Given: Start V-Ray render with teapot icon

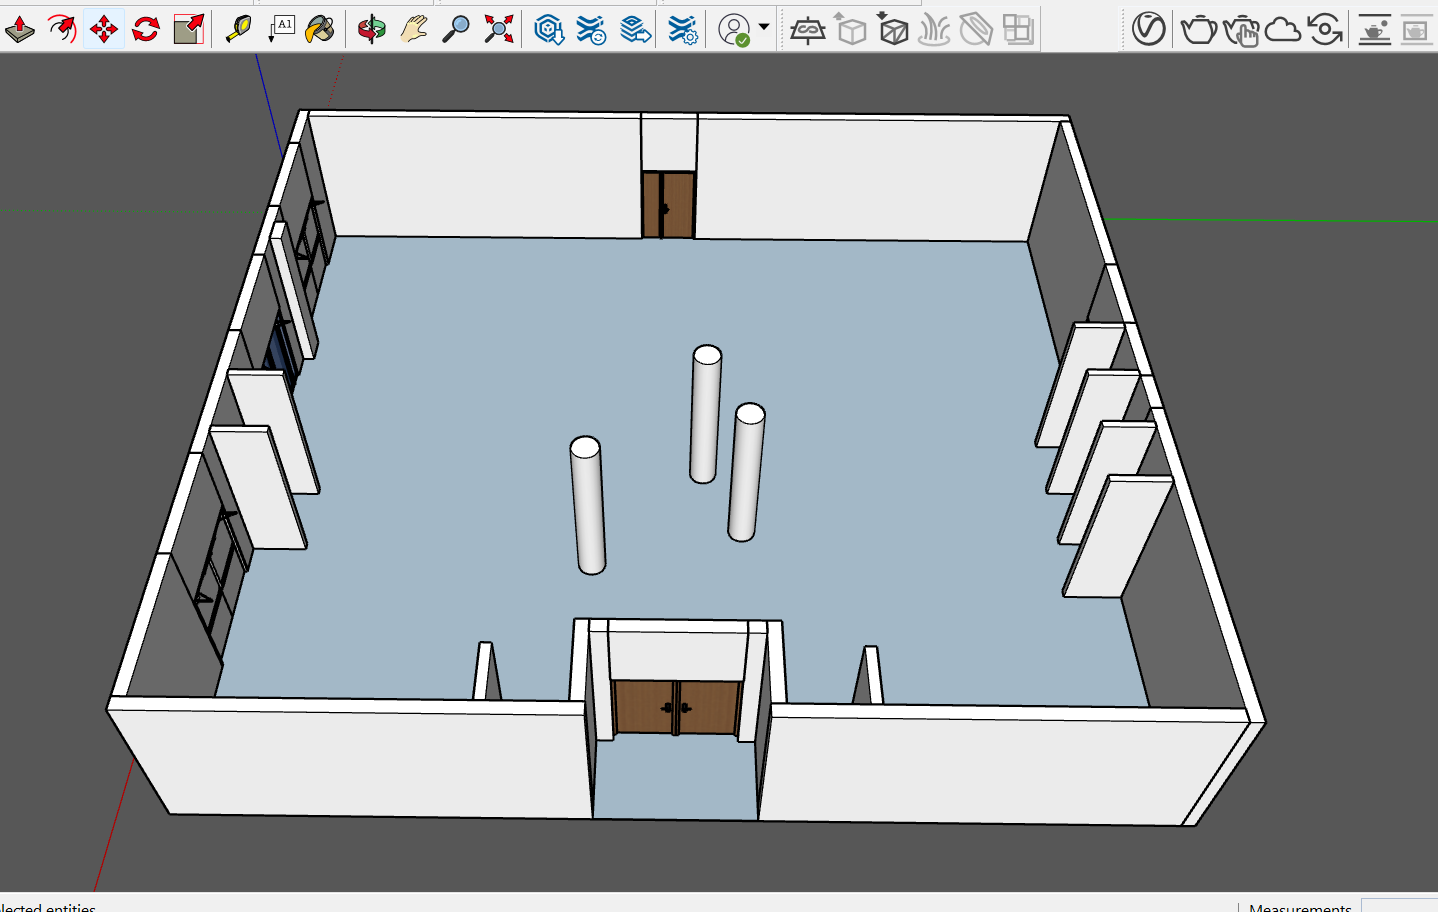Looking at the screenshot, I should 1198,29.
